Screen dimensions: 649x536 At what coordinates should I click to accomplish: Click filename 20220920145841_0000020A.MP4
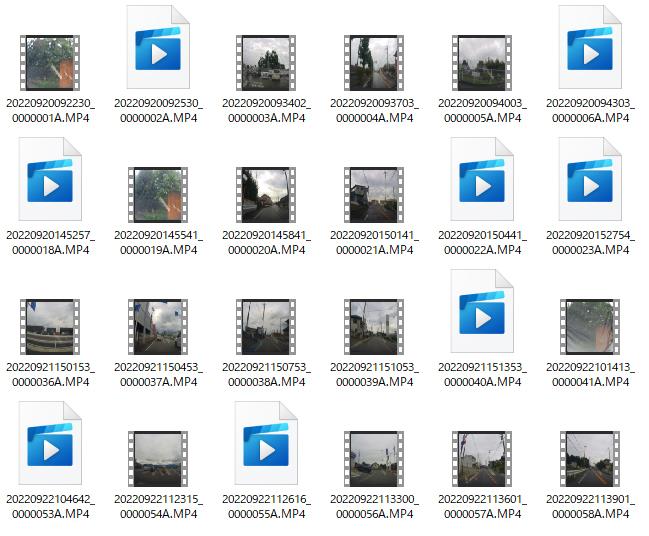click(x=267, y=243)
